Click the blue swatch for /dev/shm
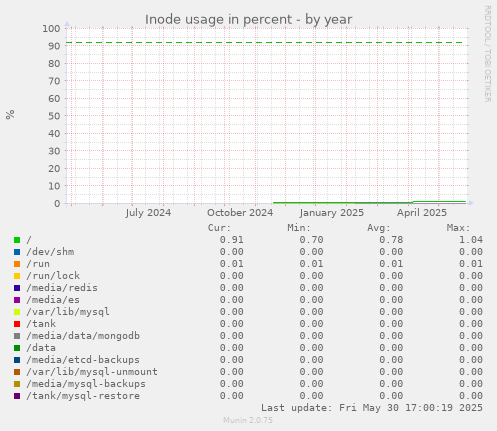Image resolution: width=497 pixels, height=431 pixels. pyautogui.click(x=17, y=252)
